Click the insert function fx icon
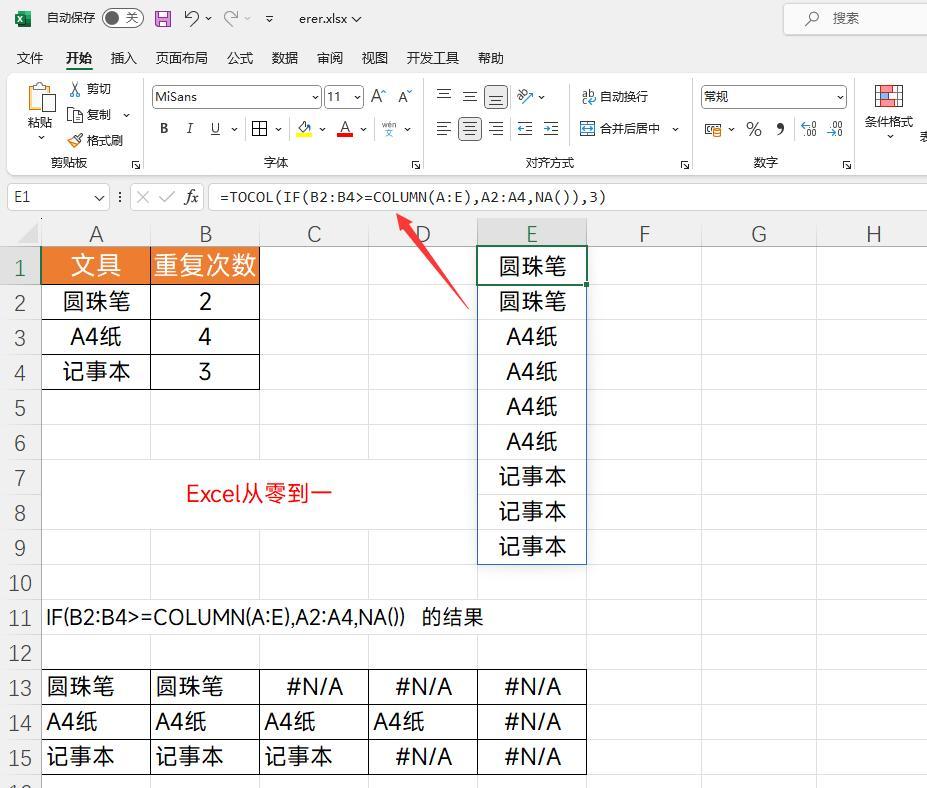The width and height of the screenshot is (927, 788). [192, 197]
